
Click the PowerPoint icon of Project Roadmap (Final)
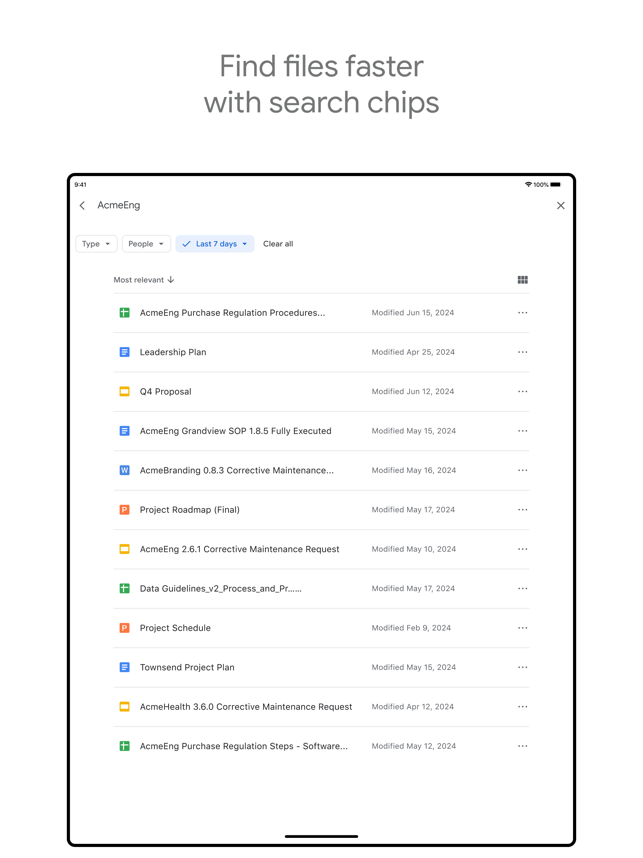[x=125, y=510]
